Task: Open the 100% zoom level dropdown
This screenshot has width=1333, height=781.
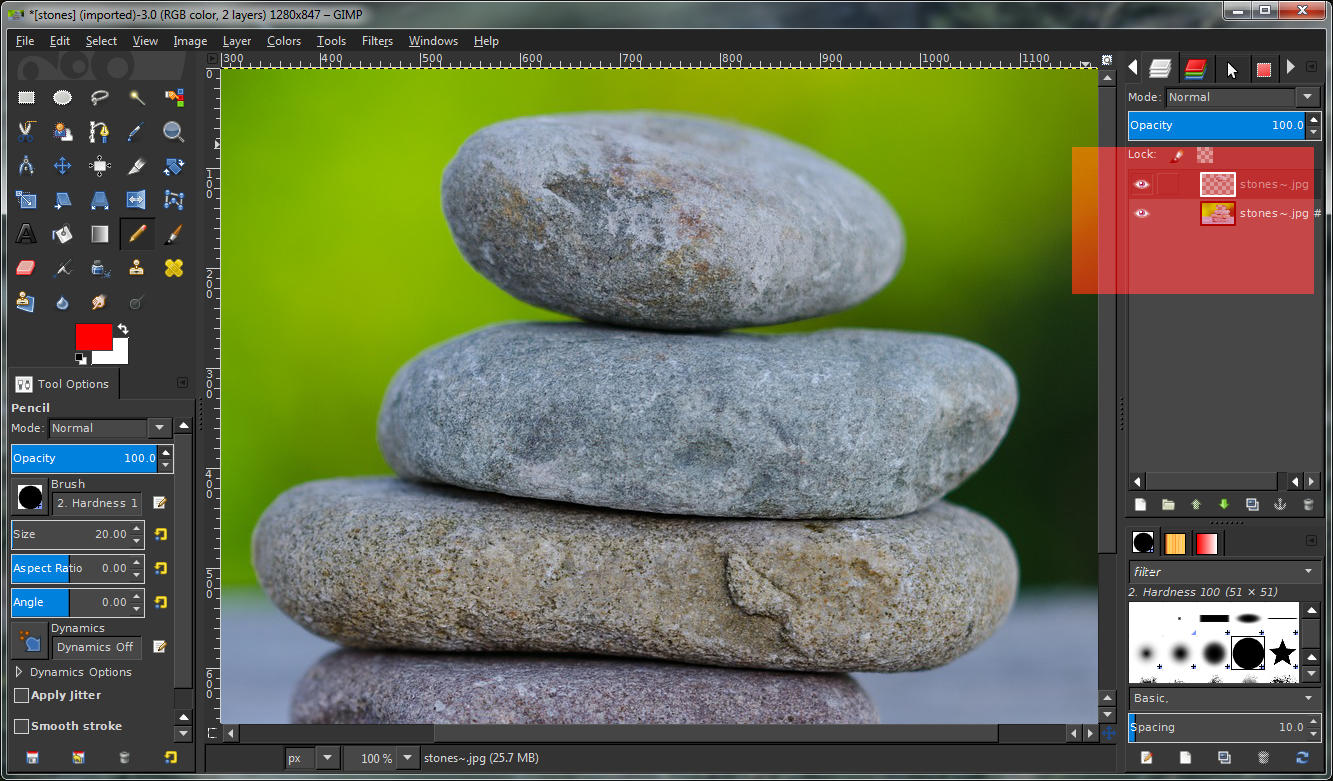Action: (x=380, y=758)
